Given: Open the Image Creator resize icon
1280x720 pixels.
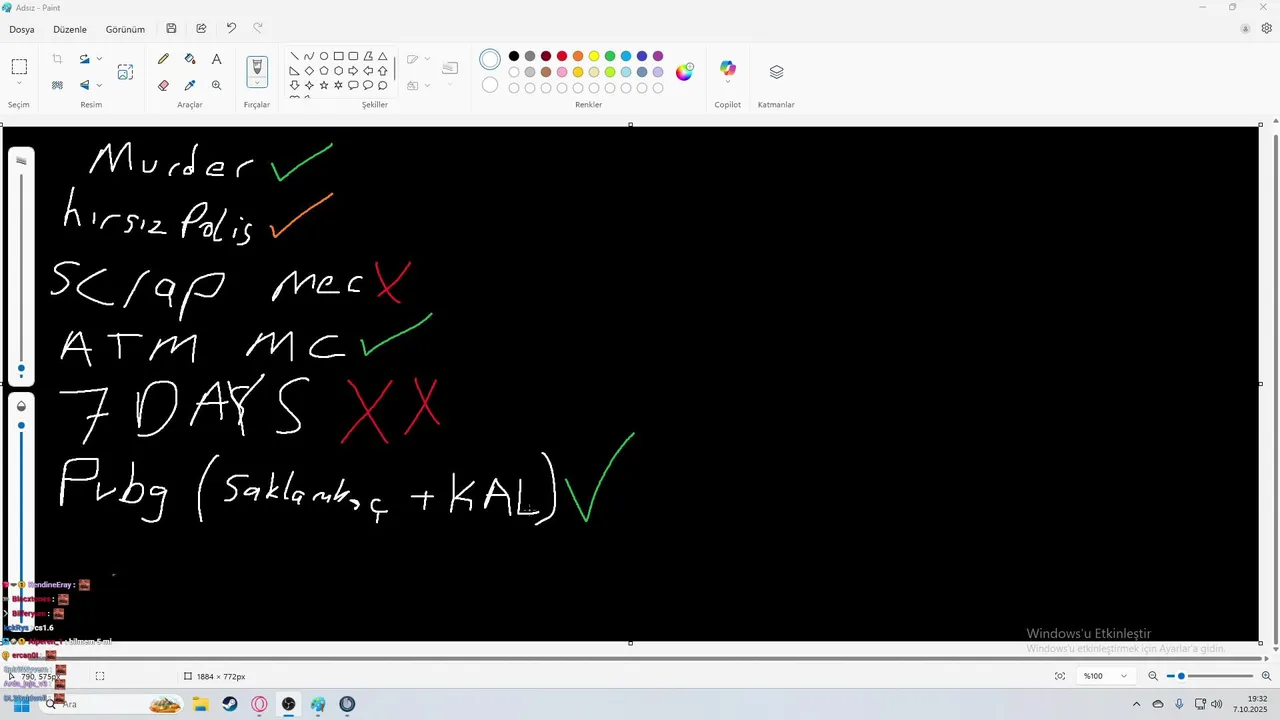Looking at the screenshot, I should (125, 72).
